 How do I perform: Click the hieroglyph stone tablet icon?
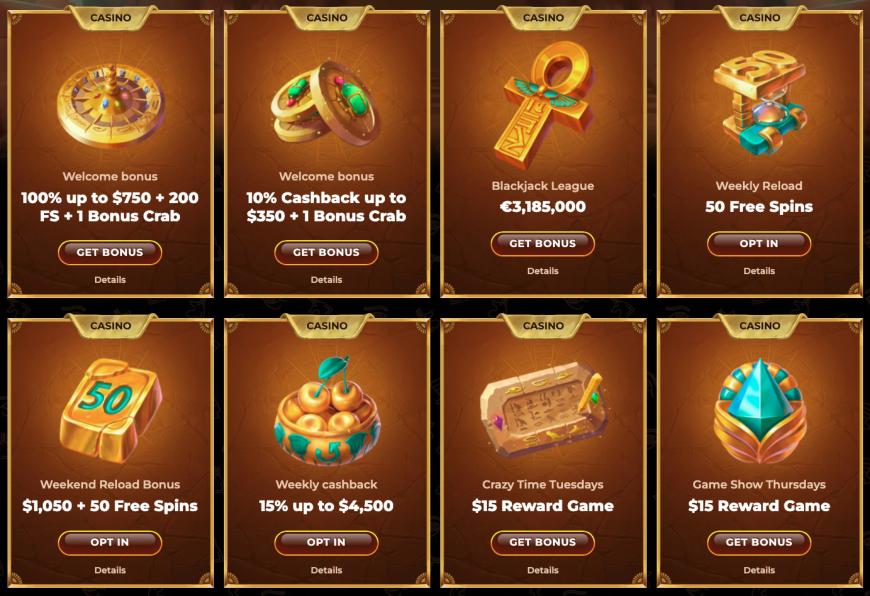(x=543, y=410)
